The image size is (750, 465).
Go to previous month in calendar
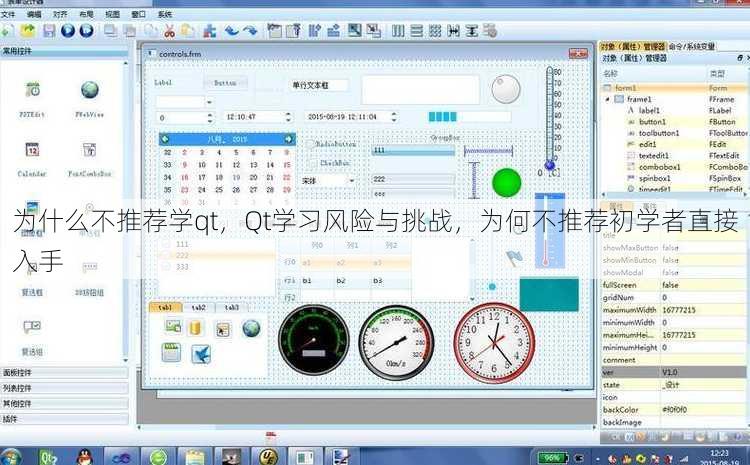click(165, 139)
